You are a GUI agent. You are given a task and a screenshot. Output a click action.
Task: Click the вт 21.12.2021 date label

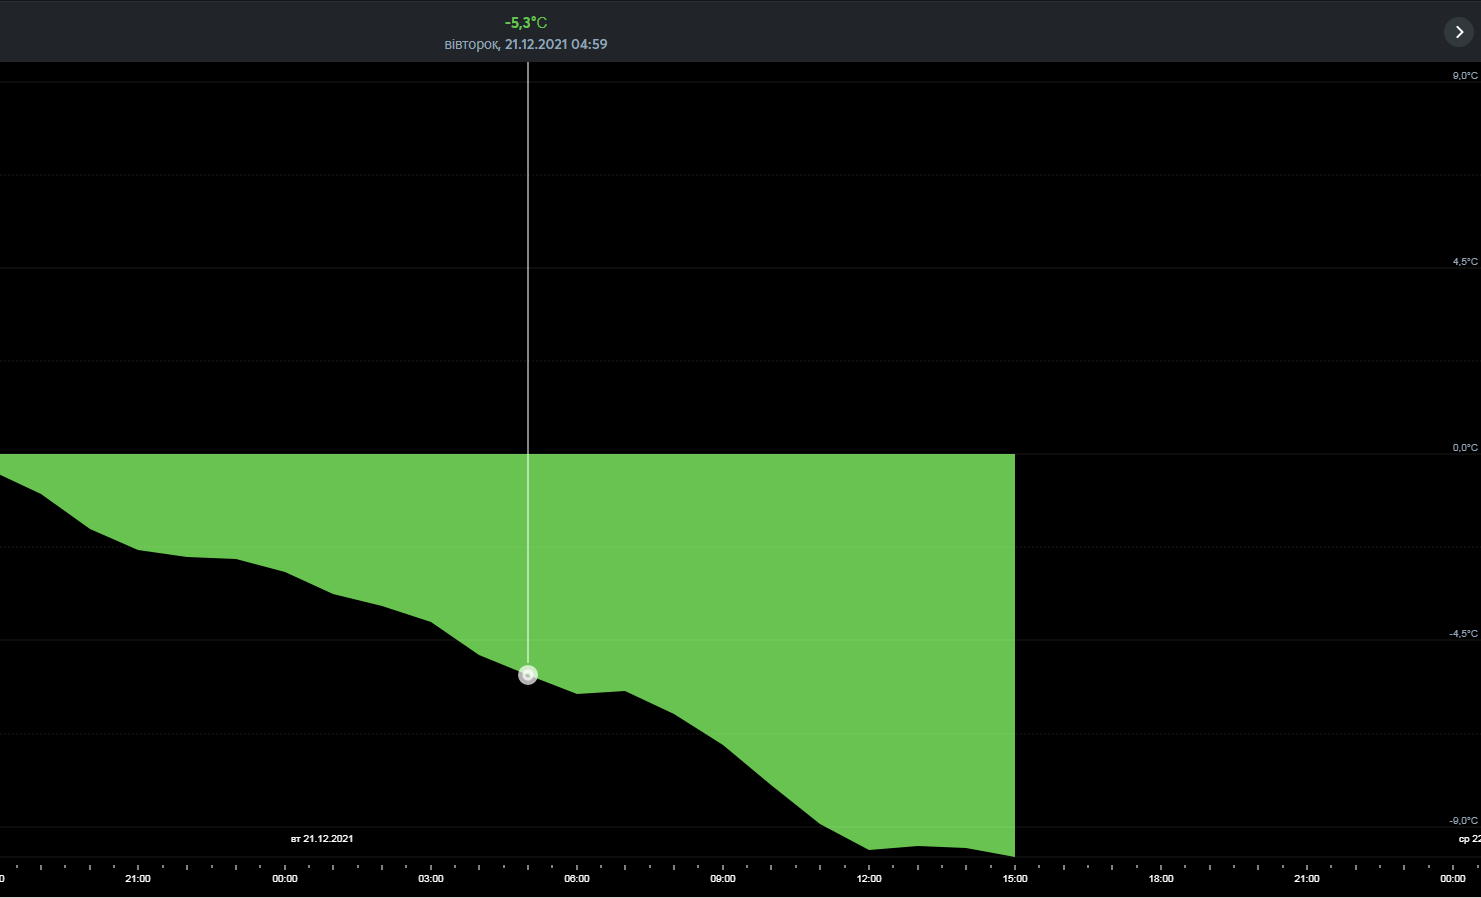[322, 839]
